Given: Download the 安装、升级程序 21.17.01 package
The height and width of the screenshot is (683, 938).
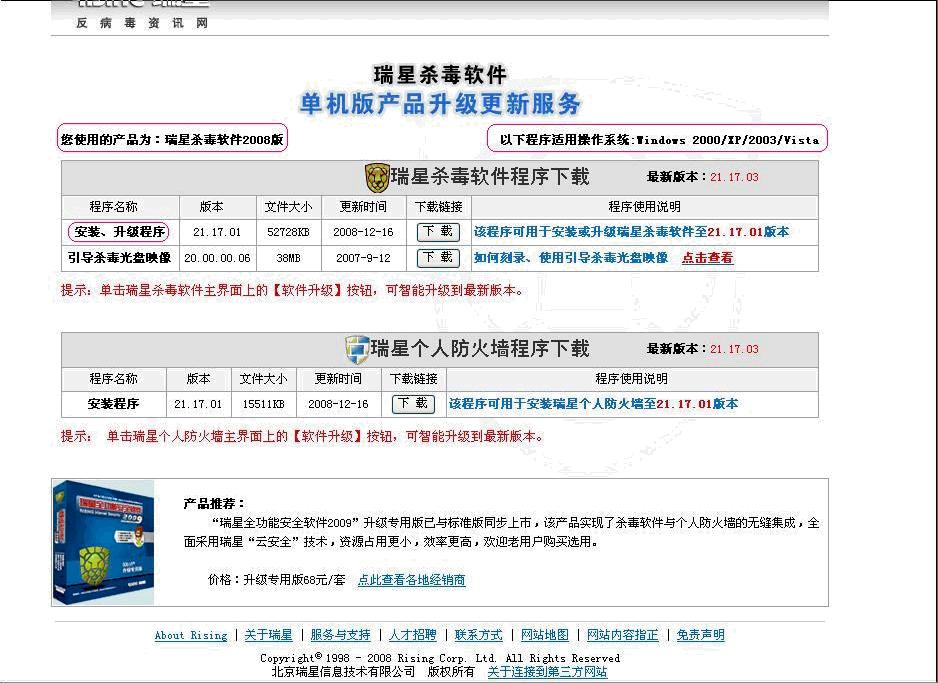Looking at the screenshot, I should click(x=438, y=232).
